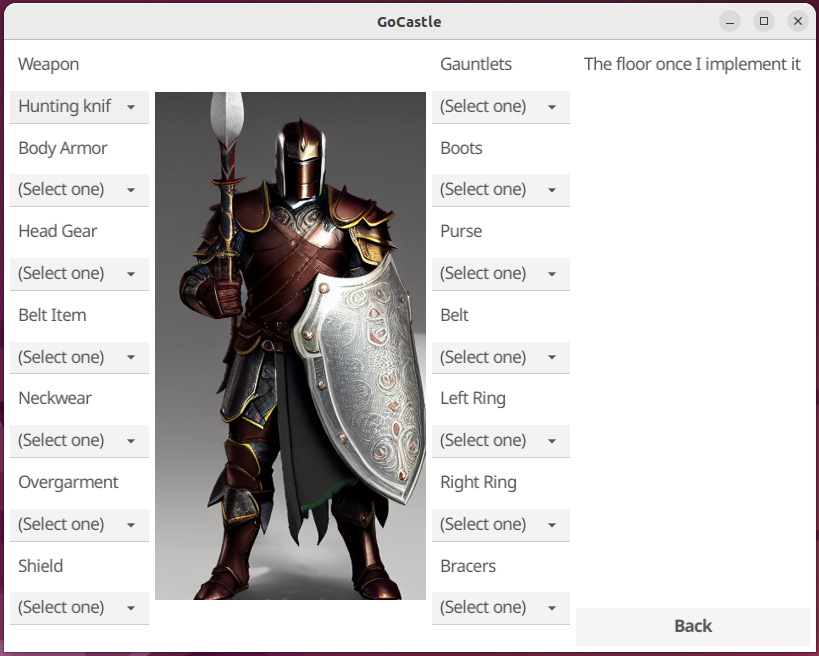Expand the Overgarment dropdown
The width and height of the screenshot is (819, 656).
(79, 525)
